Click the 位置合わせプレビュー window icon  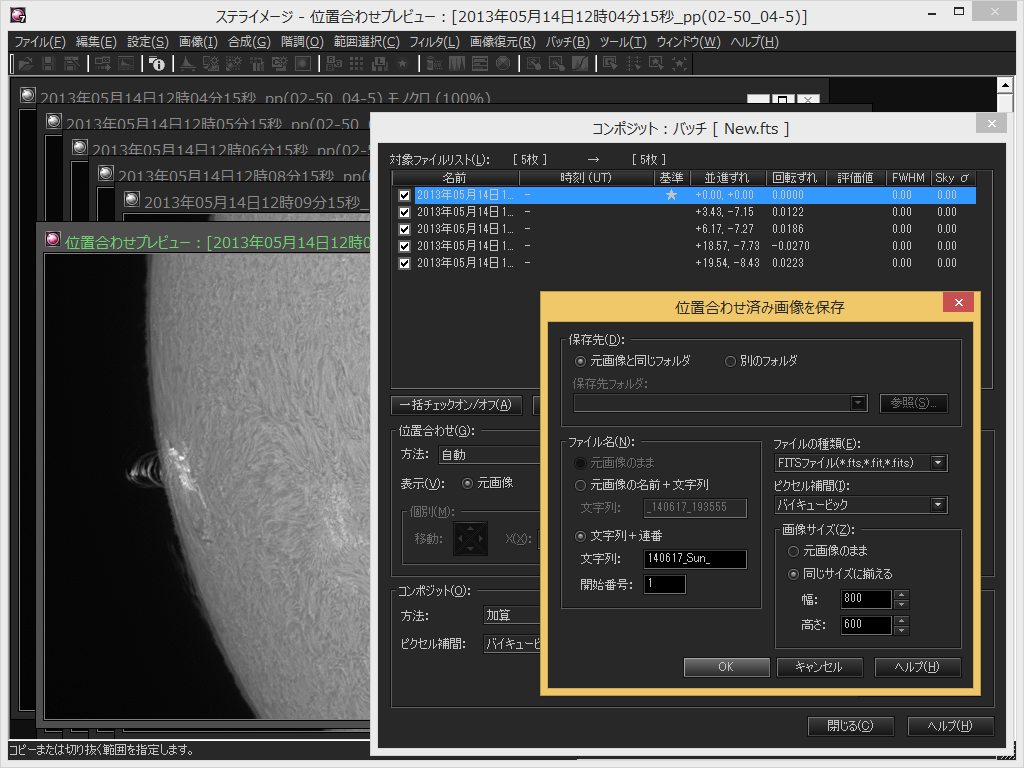pos(53,240)
